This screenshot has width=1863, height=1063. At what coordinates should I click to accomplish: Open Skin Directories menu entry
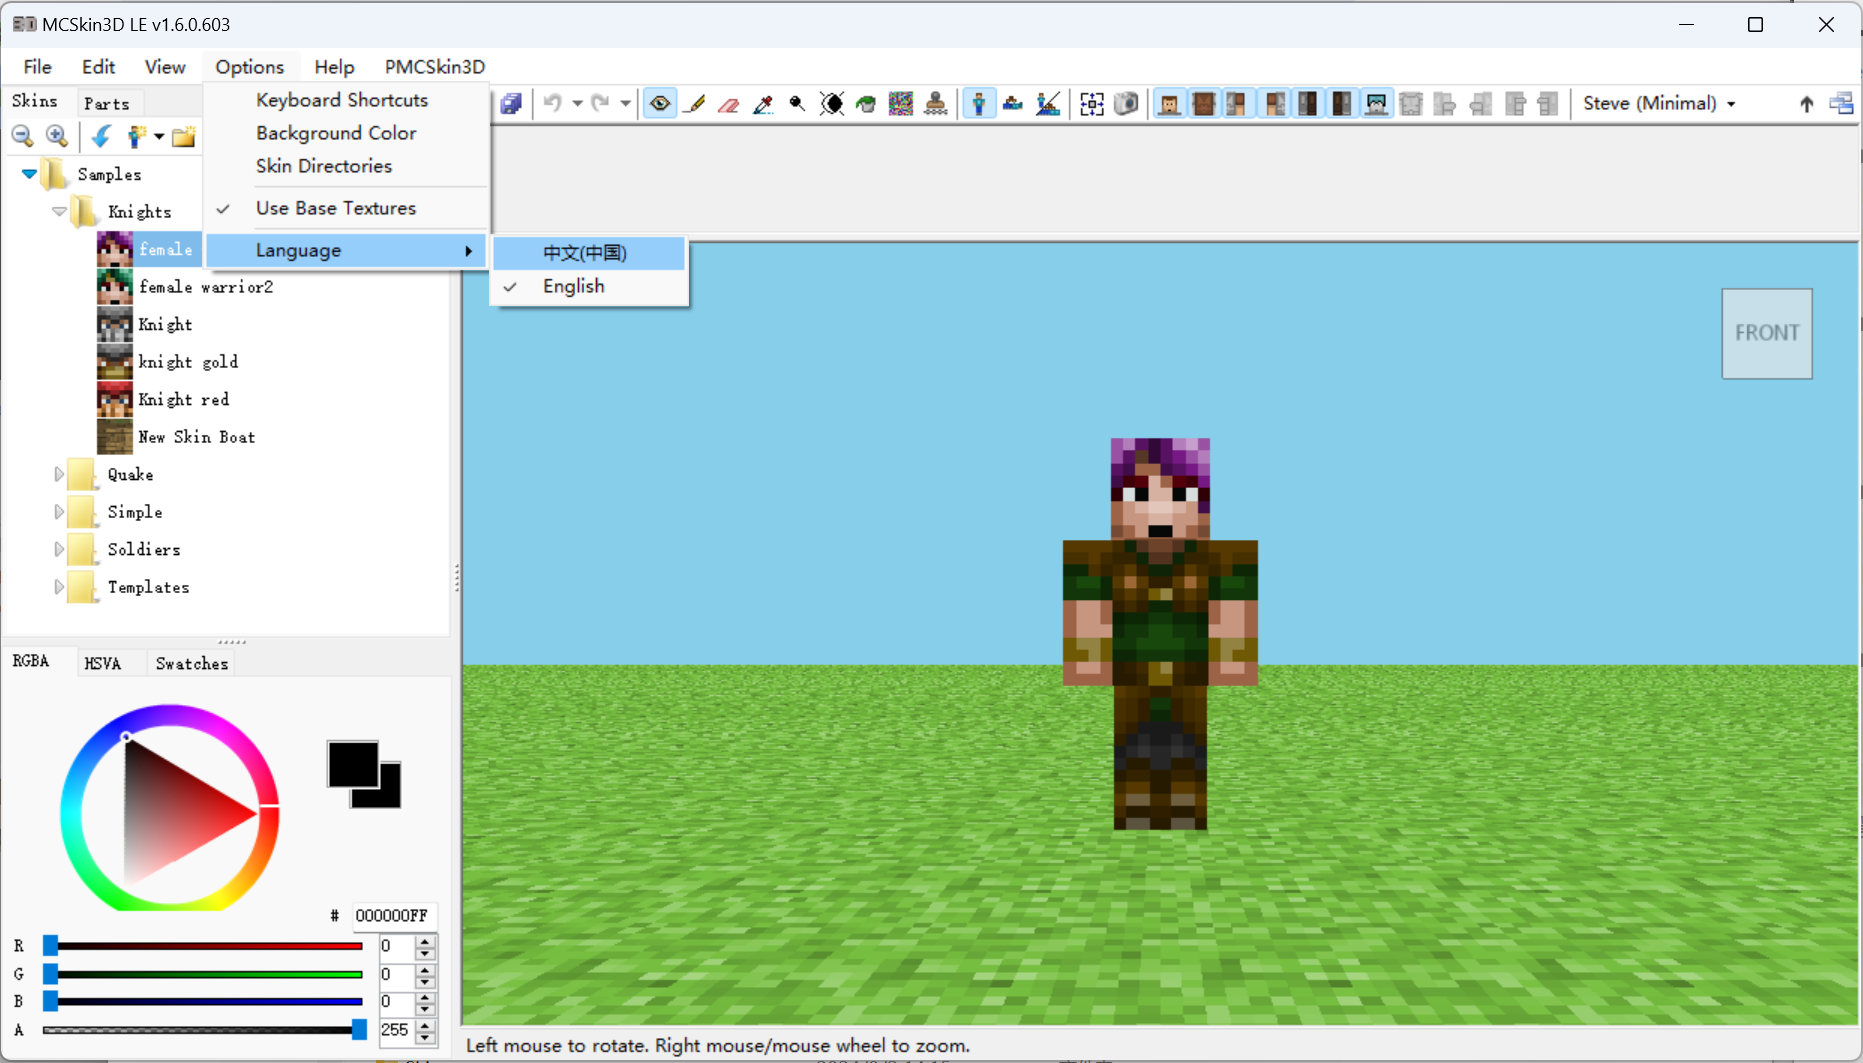(347, 166)
